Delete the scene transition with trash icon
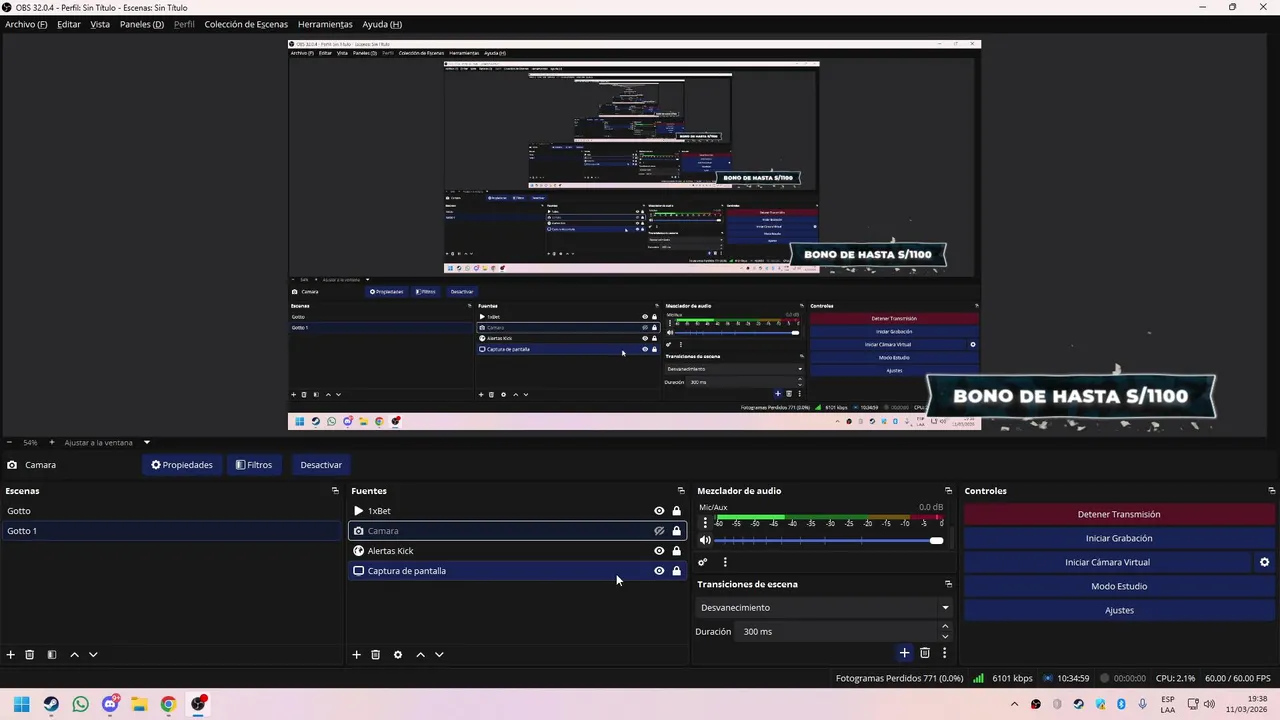This screenshot has width=1280, height=720. pyautogui.click(x=925, y=653)
